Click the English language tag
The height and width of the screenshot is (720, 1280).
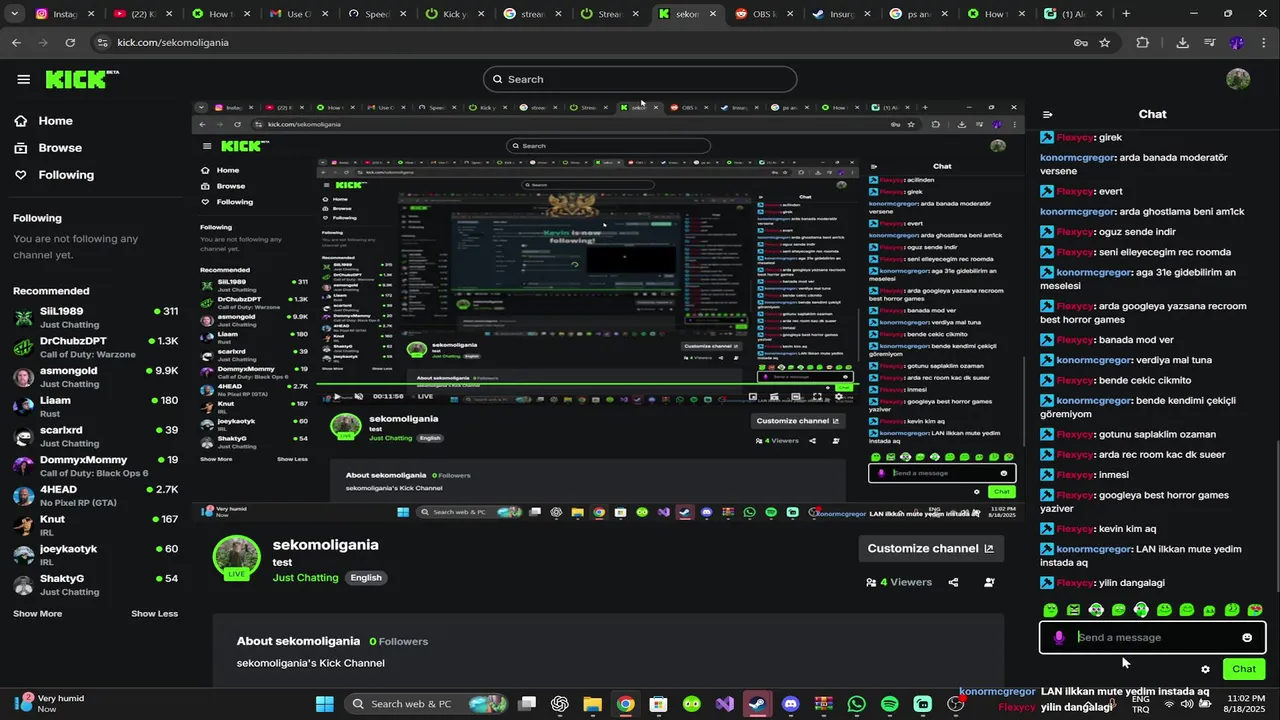pos(366,578)
